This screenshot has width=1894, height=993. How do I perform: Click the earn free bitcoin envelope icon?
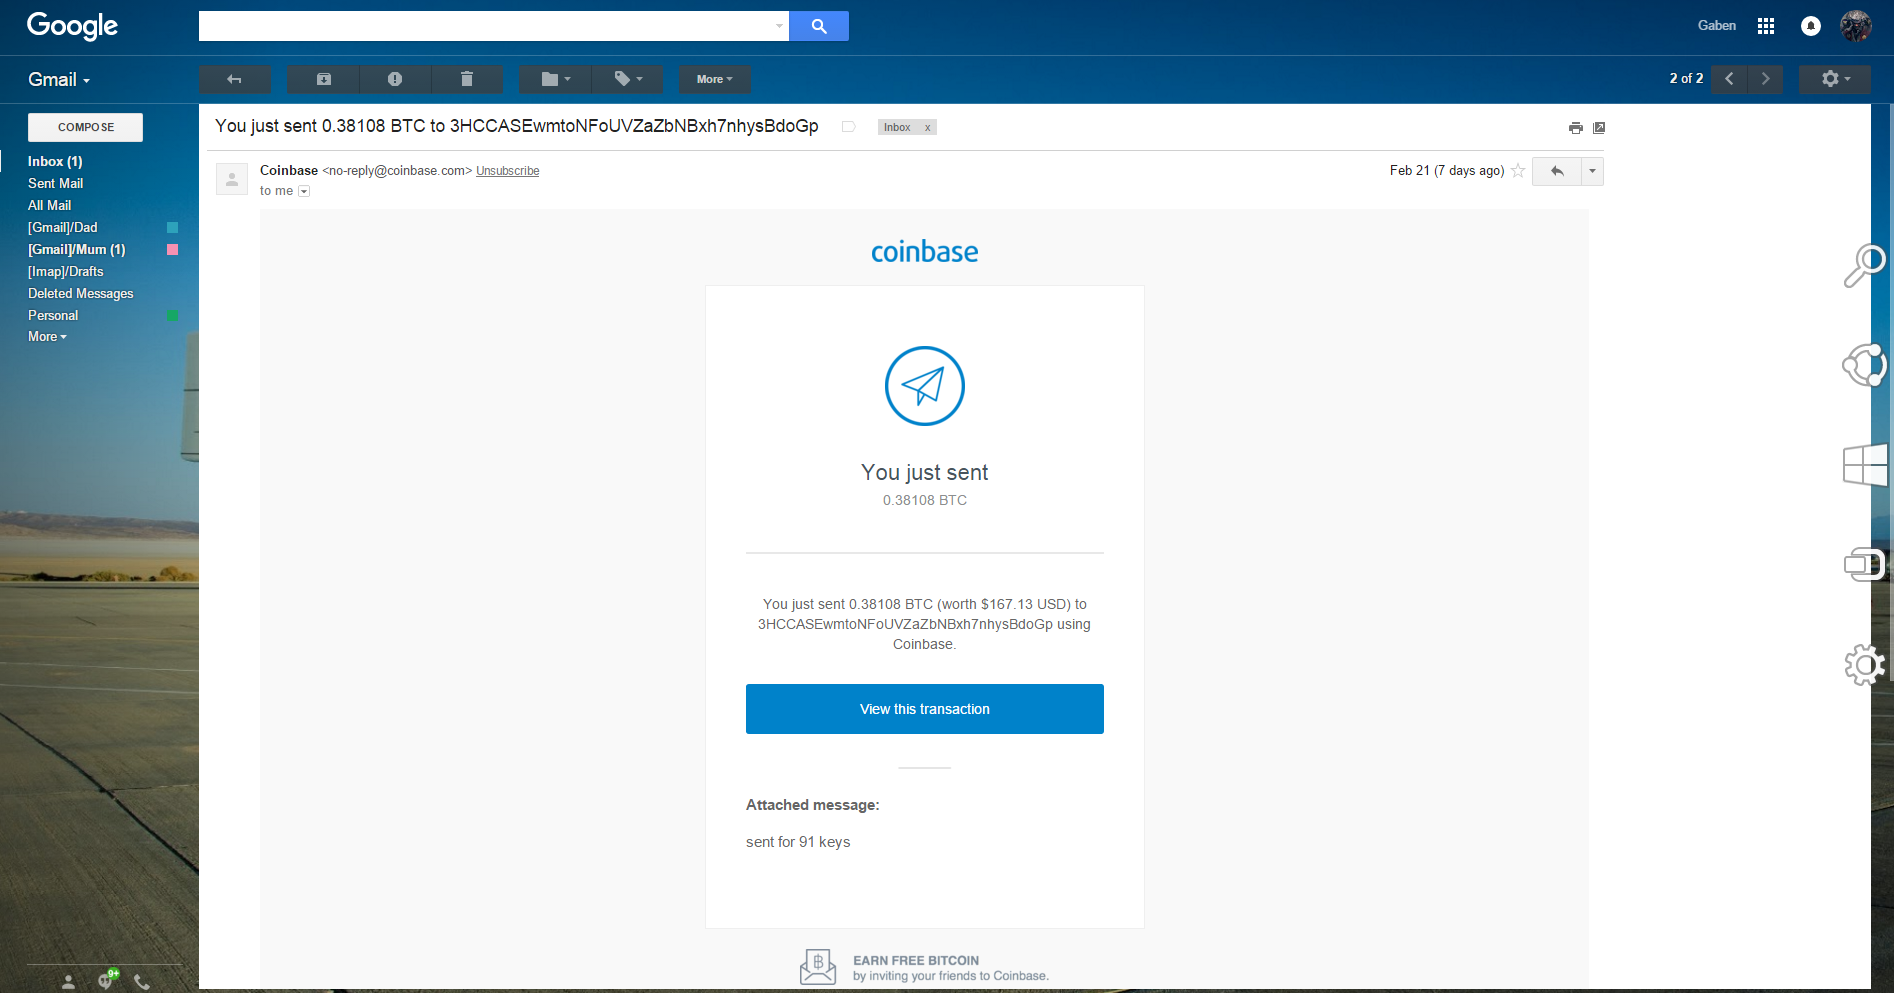click(x=818, y=967)
